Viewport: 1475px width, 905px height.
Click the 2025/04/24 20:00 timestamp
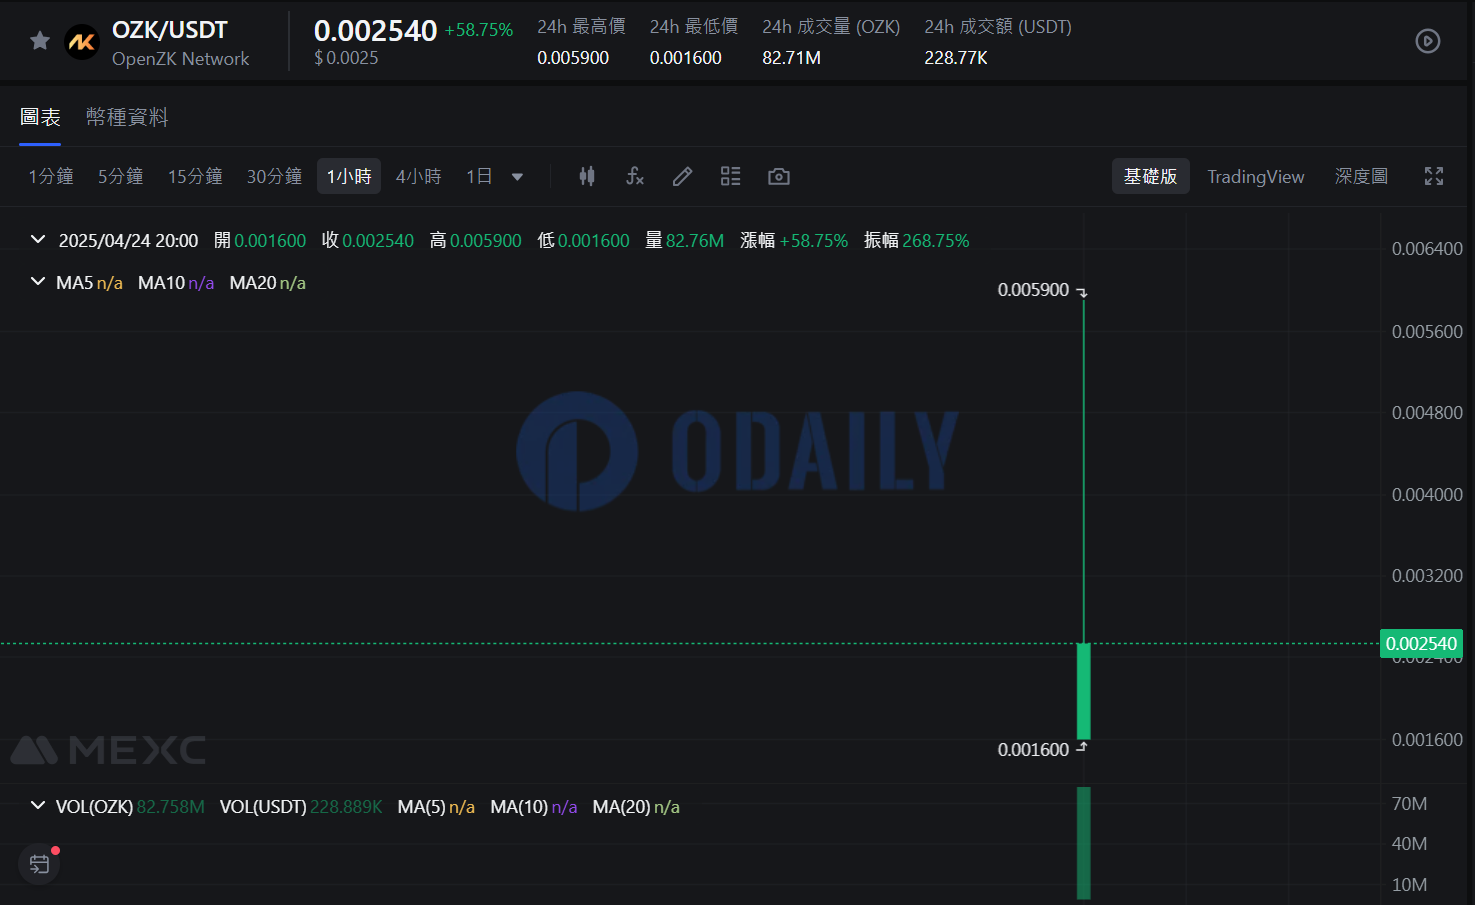(x=128, y=241)
